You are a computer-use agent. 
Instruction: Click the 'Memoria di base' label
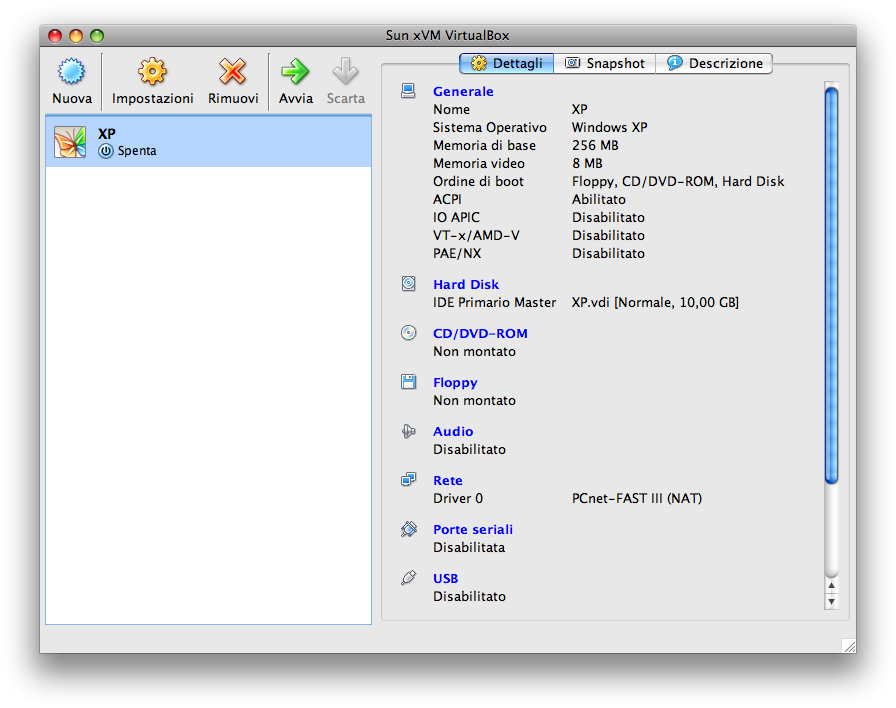click(x=484, y=146)
